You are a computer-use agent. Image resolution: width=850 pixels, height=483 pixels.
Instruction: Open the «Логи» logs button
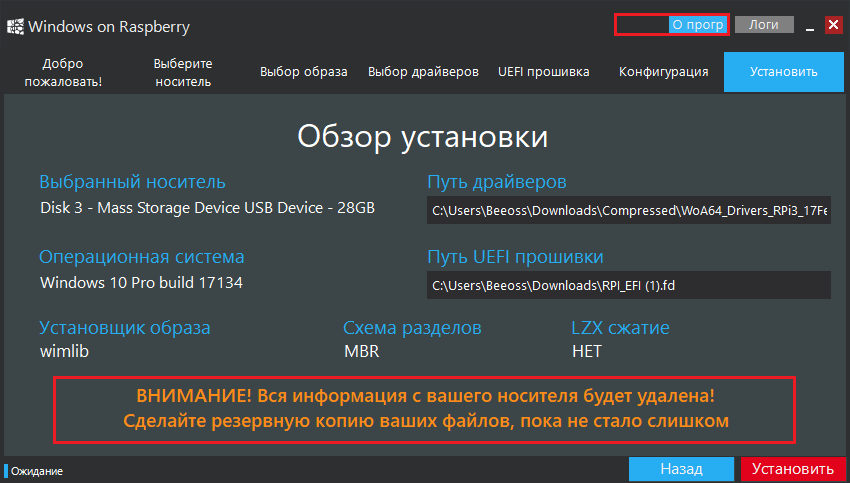[x=764, y=25]
